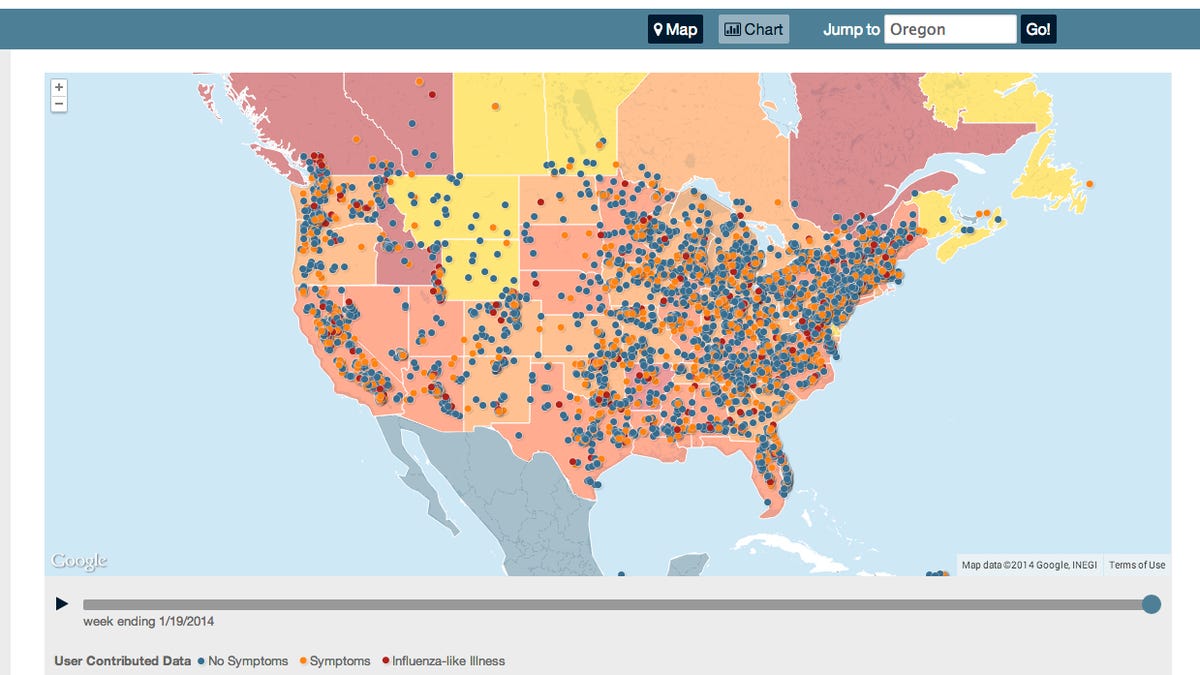Open the Terms of Use link

click(1135, 564)
